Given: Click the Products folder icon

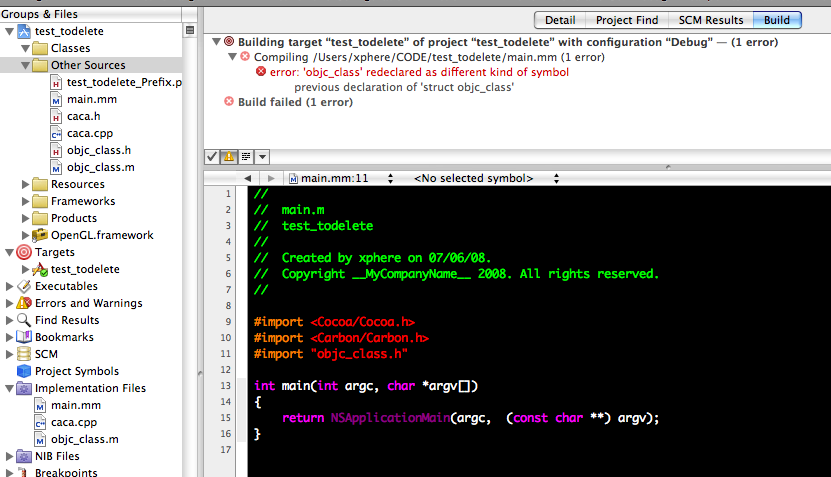Looking at the screenshot, I should pos(40,218).
